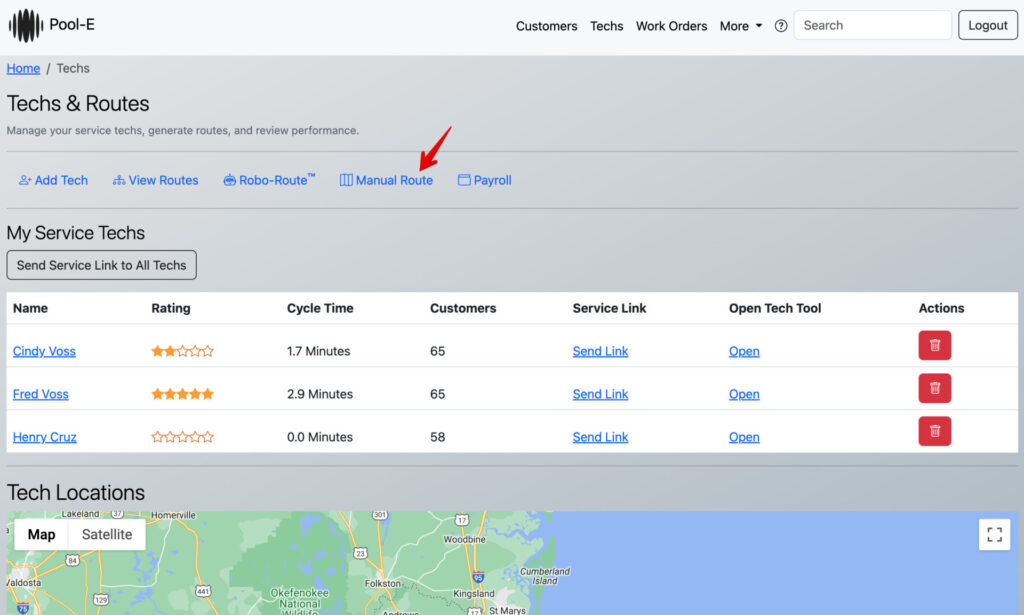Click Kingsland label on the map
Screen dimensions: 1024x615
473,593
